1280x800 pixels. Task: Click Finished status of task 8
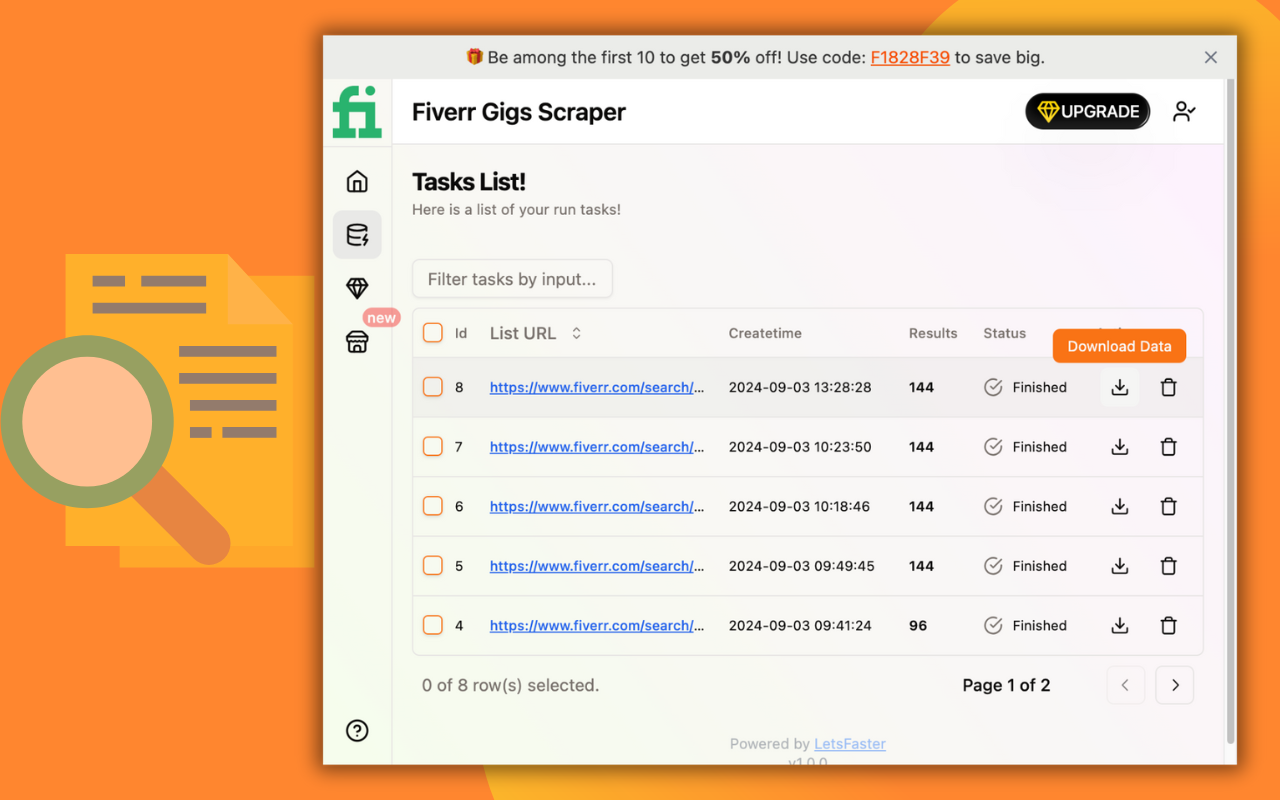(x=1026, y=387)
